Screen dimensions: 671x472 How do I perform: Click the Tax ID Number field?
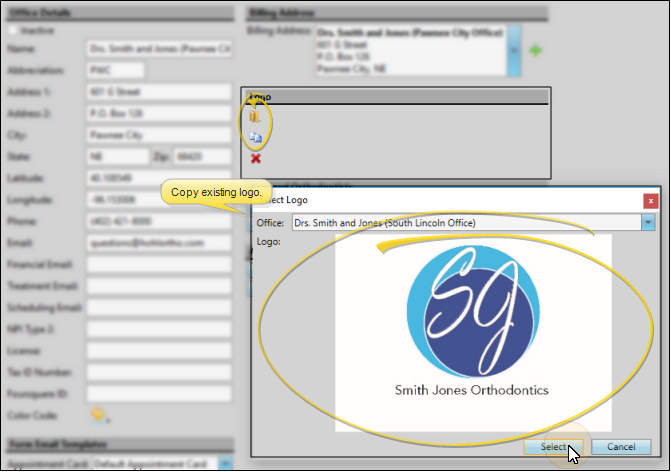(158, 372)
